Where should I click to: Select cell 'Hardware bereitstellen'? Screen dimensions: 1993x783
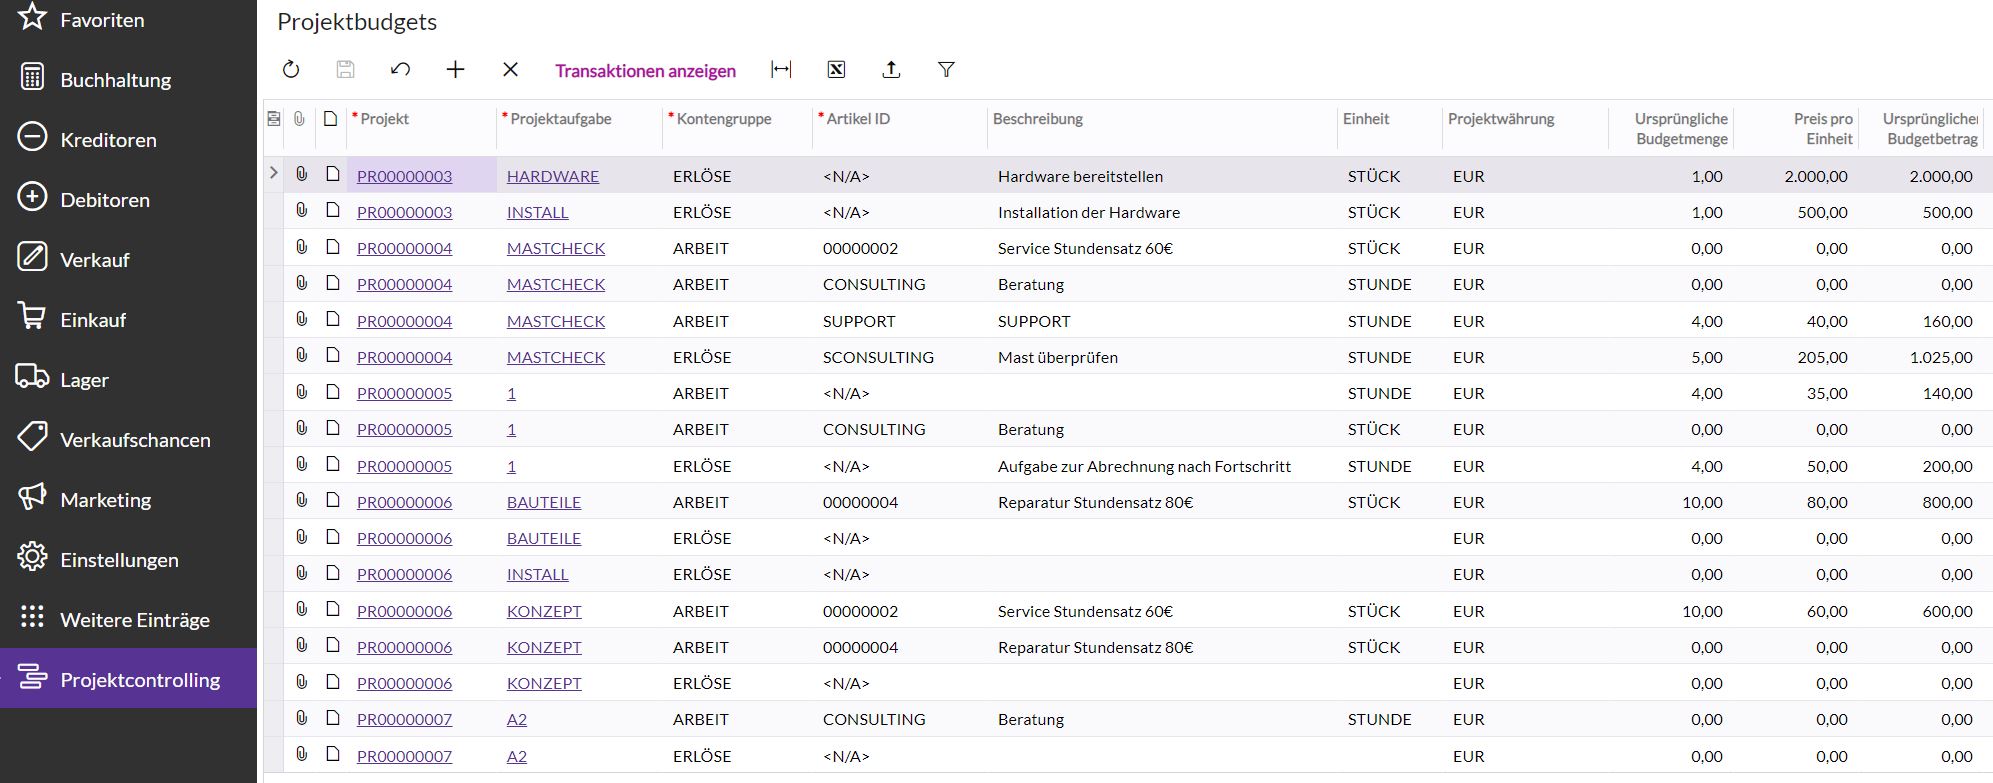click(x=1080, y=176)
